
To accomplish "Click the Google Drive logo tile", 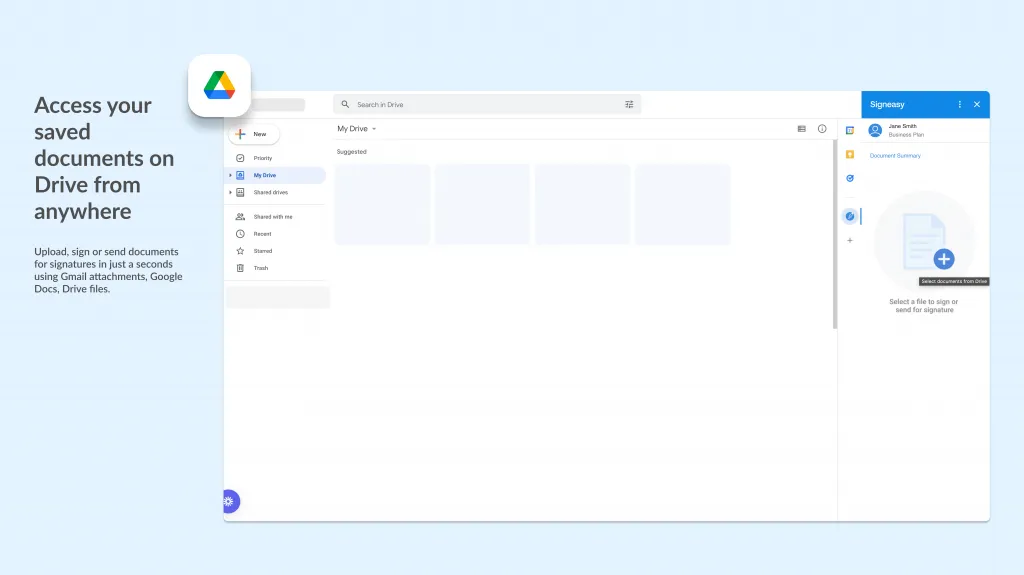I will tap(219, 86).
